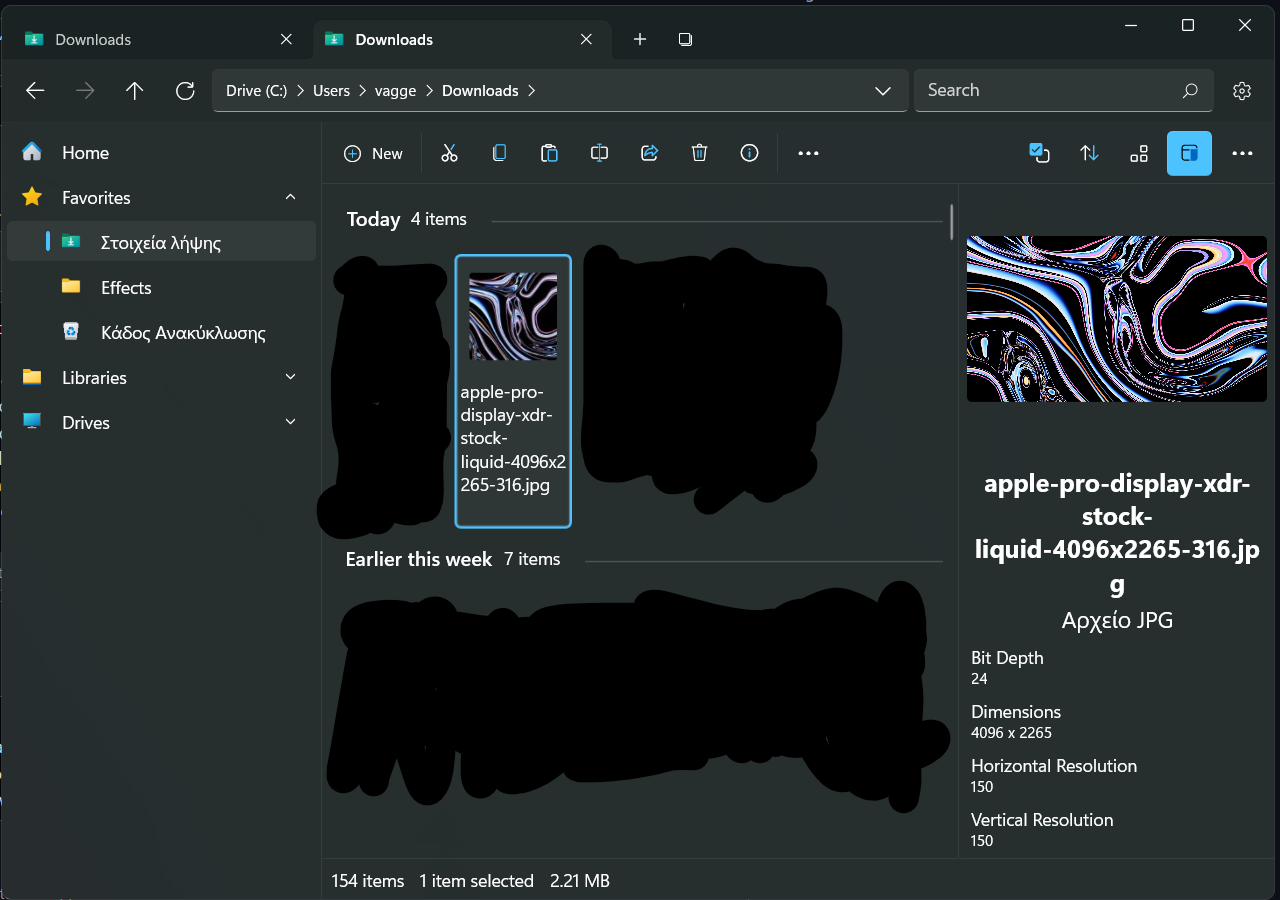Copy the selected file from the toolbar
Screen dimensions: 1280x900
click(x=499, y=153)
